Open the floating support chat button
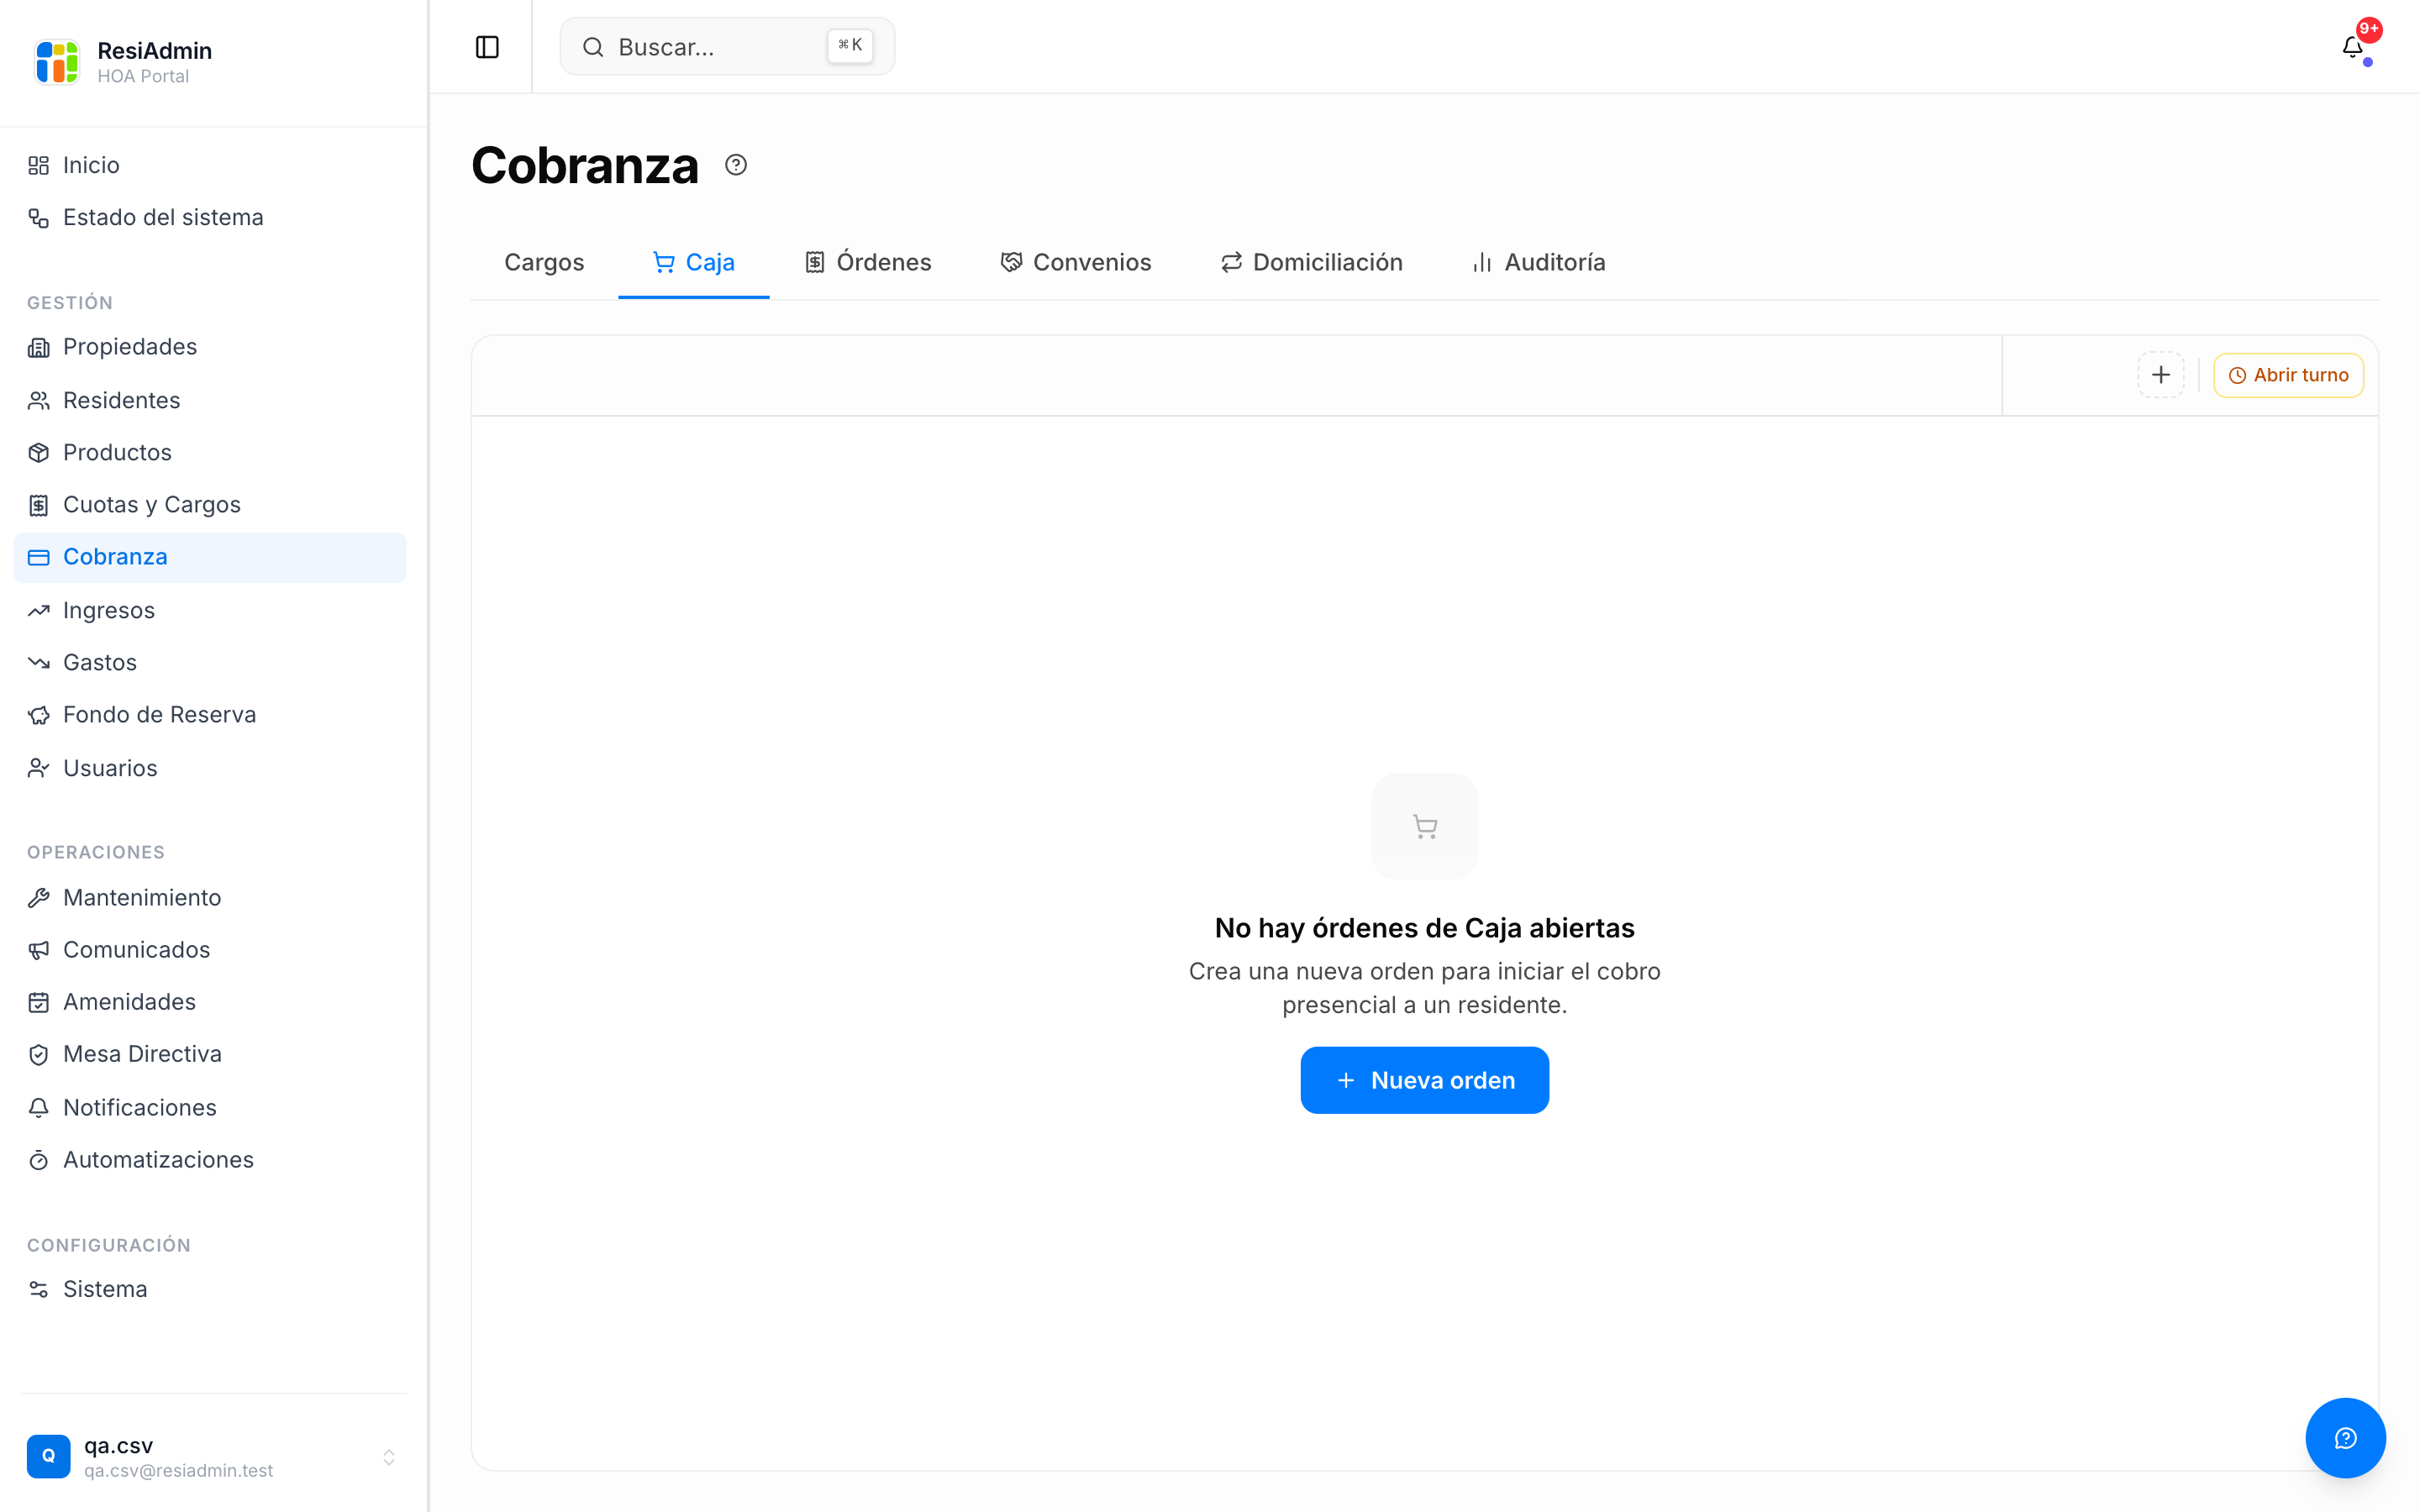This screenshot has height=1512, width=2420. click(2345, 1437)
